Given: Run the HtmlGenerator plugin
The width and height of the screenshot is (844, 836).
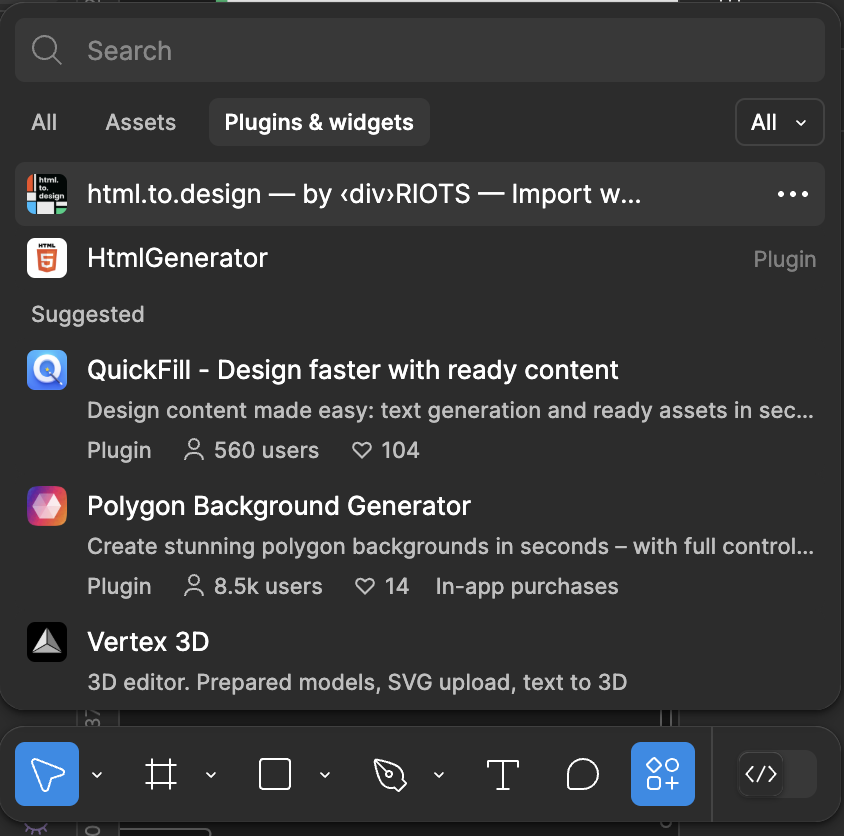Looking at the screenshot, I should pos(420,258).
